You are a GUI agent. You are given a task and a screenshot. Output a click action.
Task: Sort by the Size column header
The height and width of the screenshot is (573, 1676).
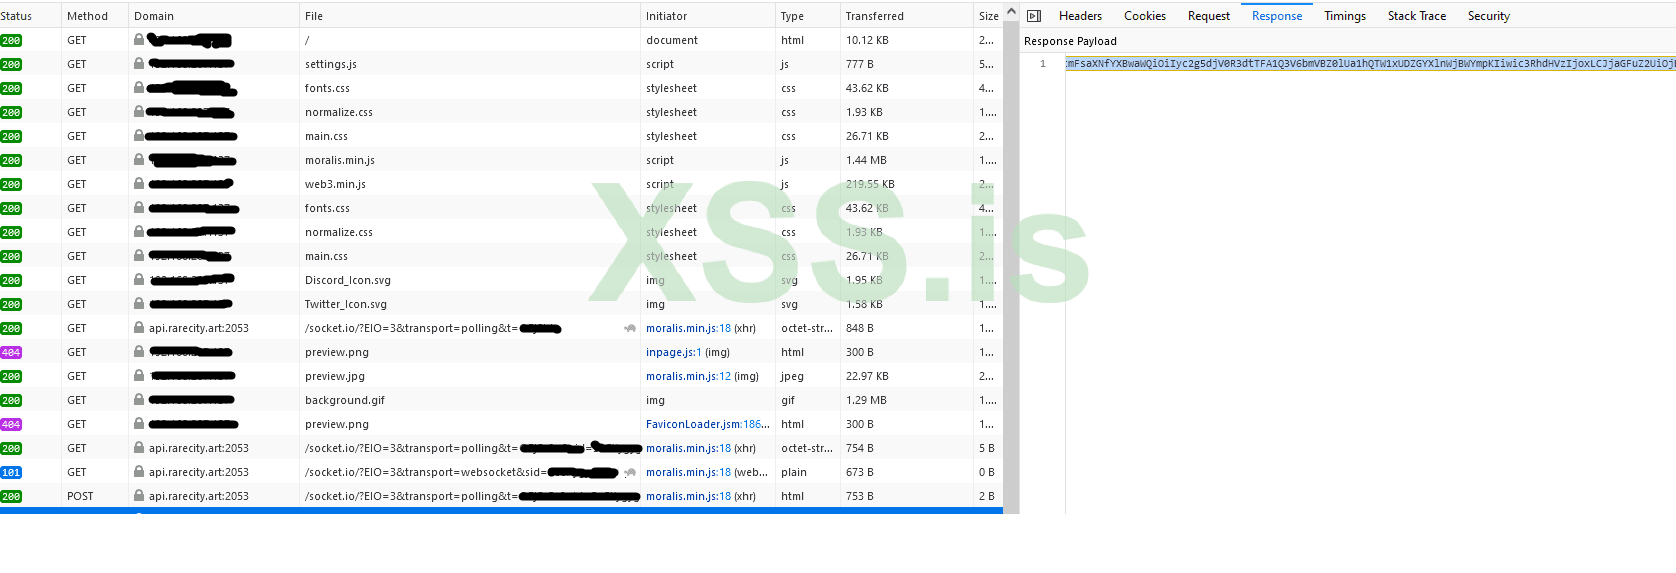[x=988, y=16]
